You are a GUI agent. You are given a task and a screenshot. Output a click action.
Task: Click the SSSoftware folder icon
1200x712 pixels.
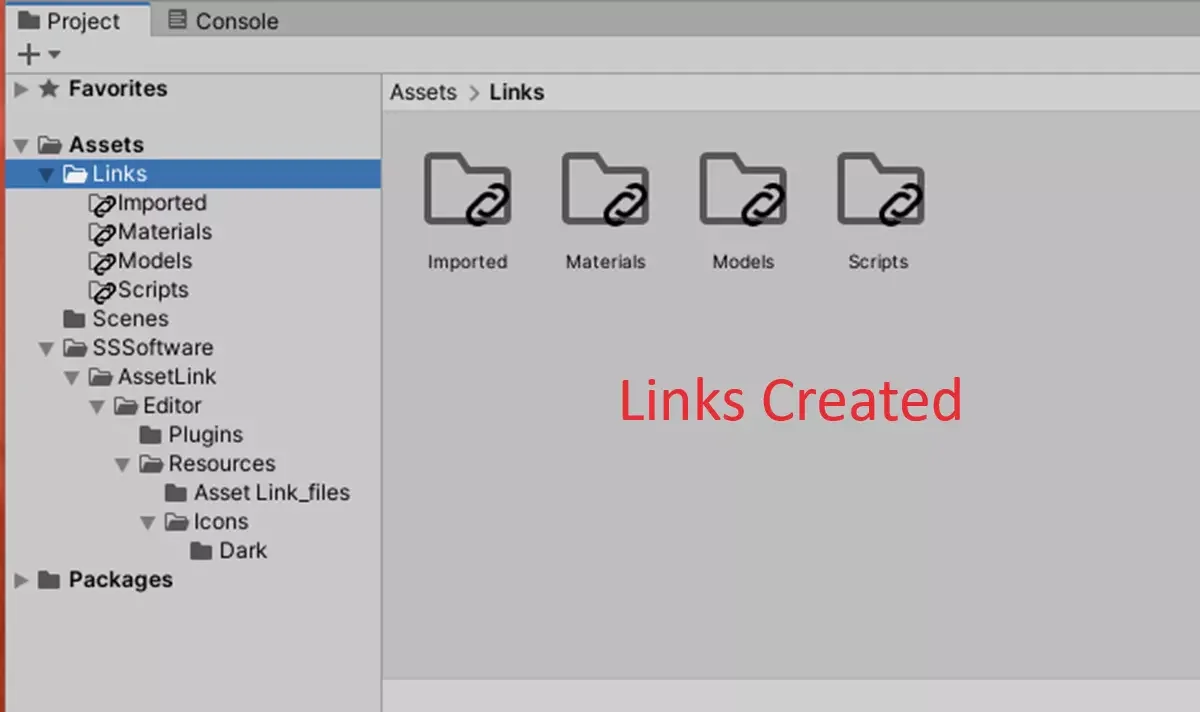[x=75, y=348]
